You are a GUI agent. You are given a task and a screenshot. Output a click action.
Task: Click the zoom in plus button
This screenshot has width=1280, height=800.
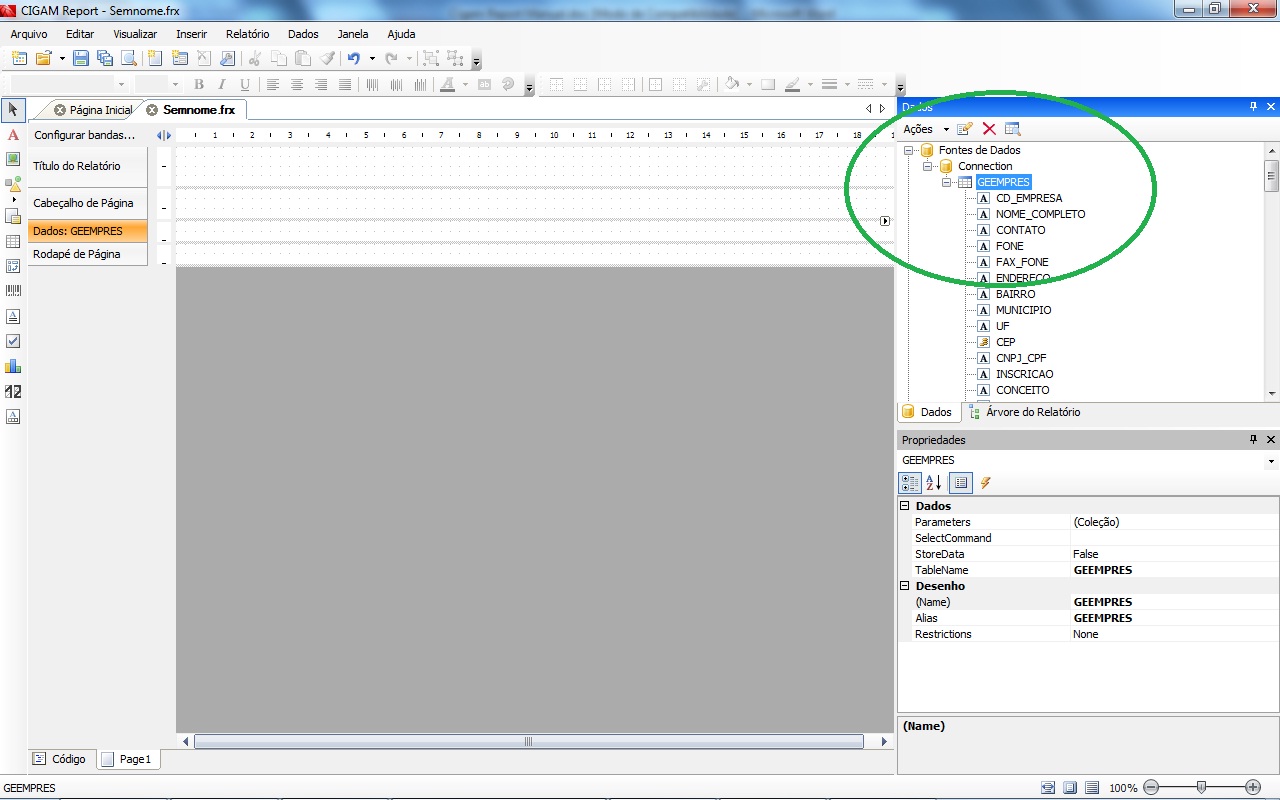coord(1253,788)
